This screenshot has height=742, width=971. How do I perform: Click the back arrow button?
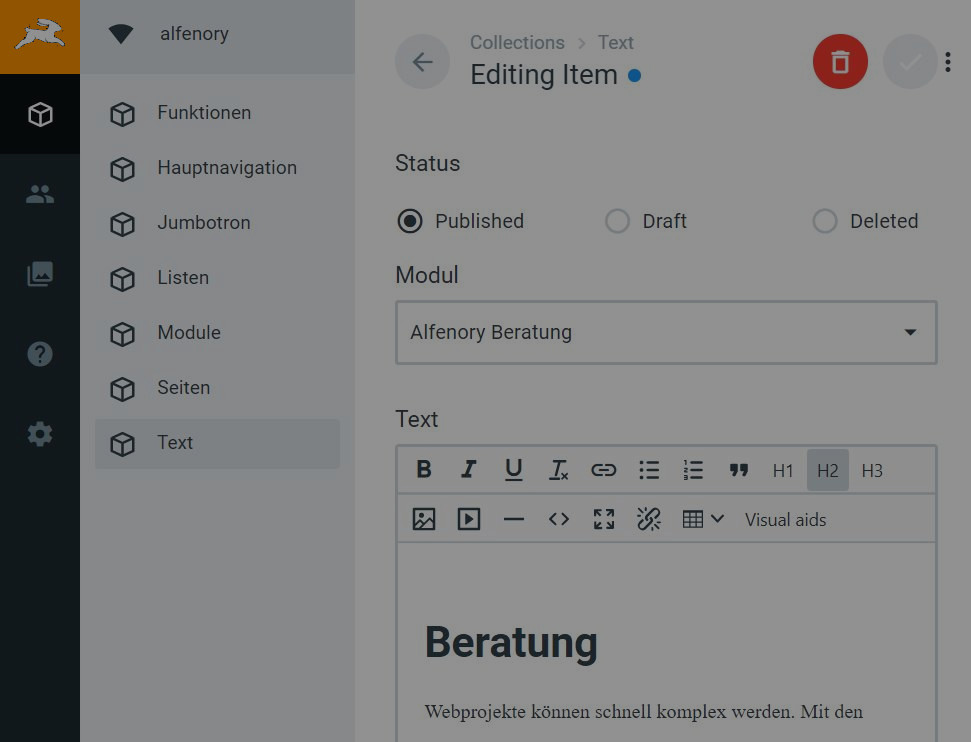(x=422, y=62)
